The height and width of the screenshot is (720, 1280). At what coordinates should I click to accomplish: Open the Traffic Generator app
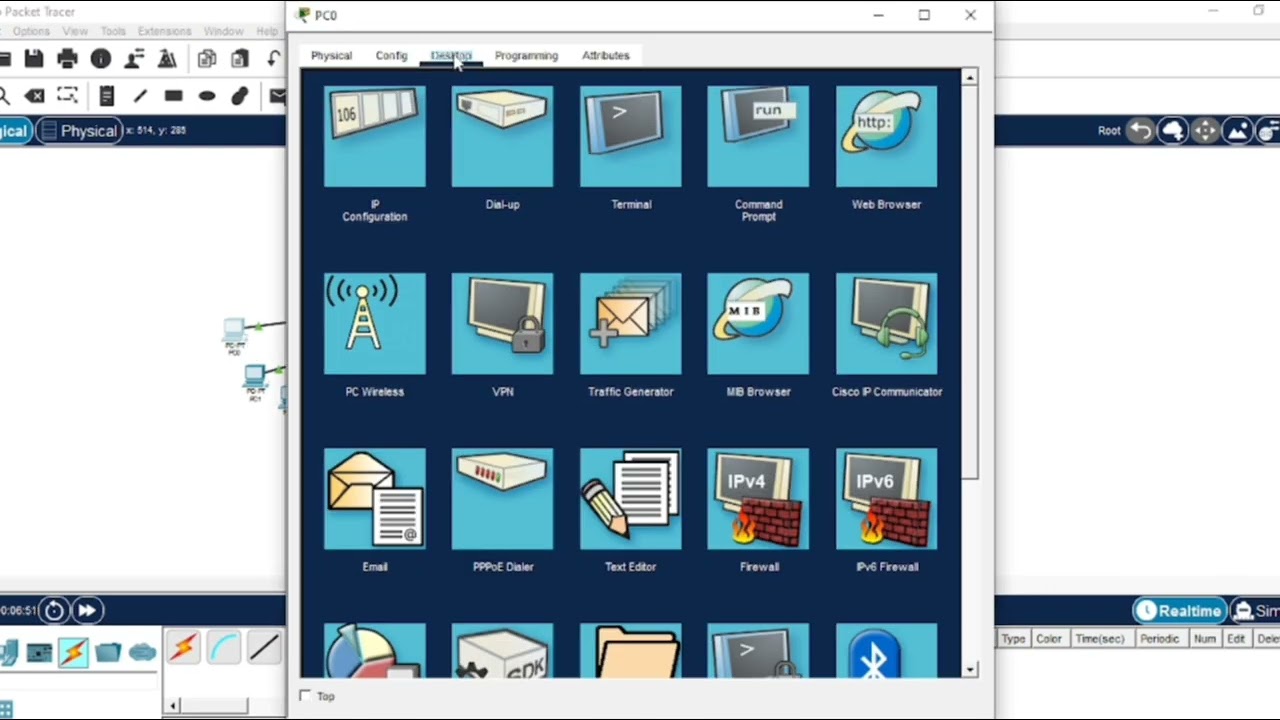pyautogui.click(x=630, y=324)
